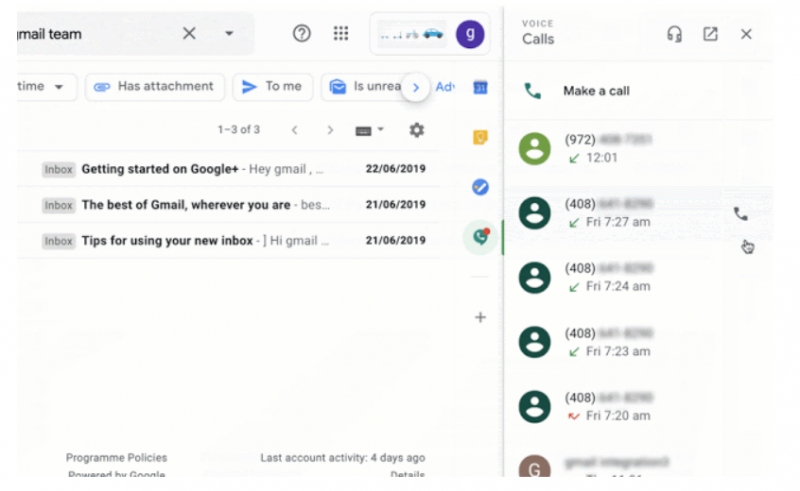
Task: Open Google Tasks side panel icon
Action: coord(480,187)
